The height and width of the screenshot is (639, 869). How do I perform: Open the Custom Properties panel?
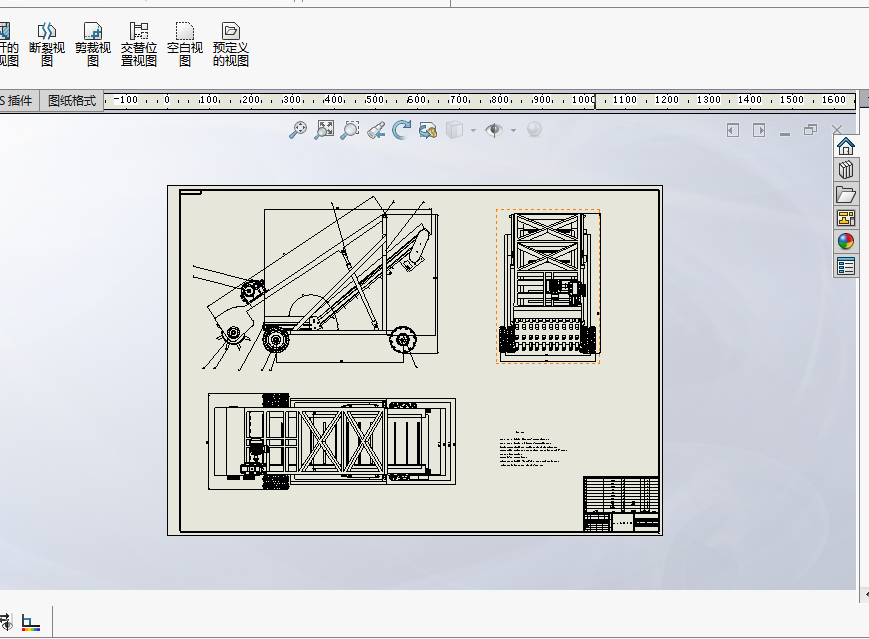click(x=846, y=266)
